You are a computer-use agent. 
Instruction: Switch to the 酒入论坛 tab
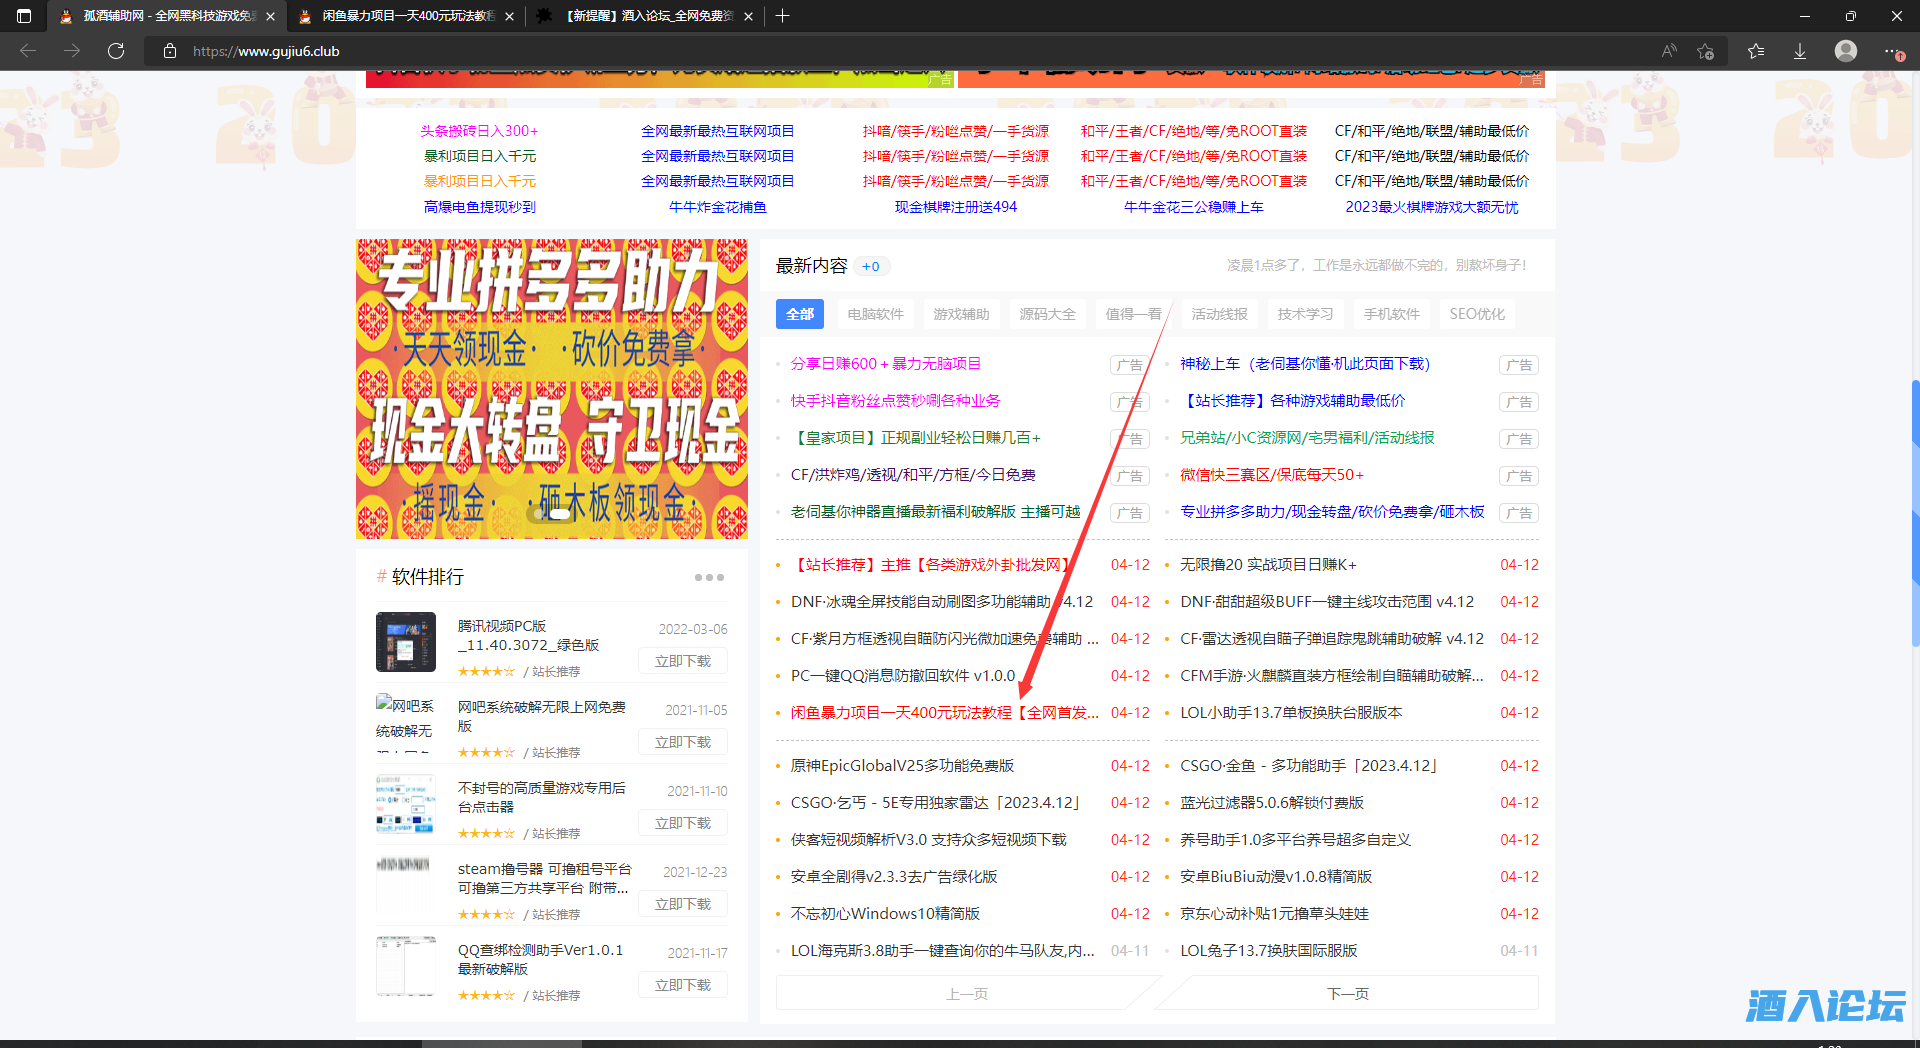pyautogui.click(x=646, y=16)
